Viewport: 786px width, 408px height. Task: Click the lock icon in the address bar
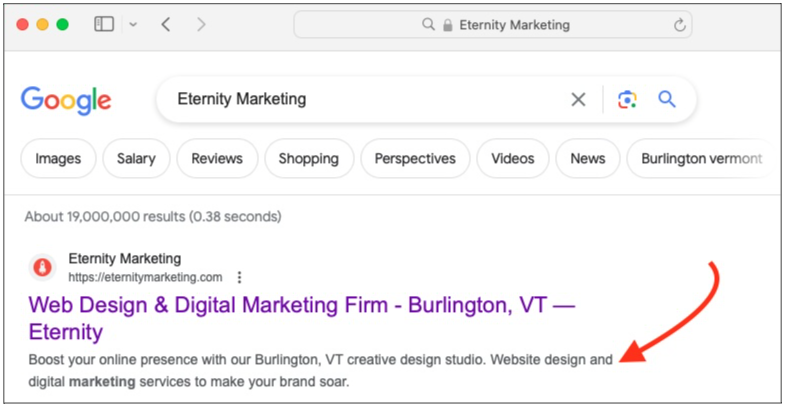click(448, 25)
